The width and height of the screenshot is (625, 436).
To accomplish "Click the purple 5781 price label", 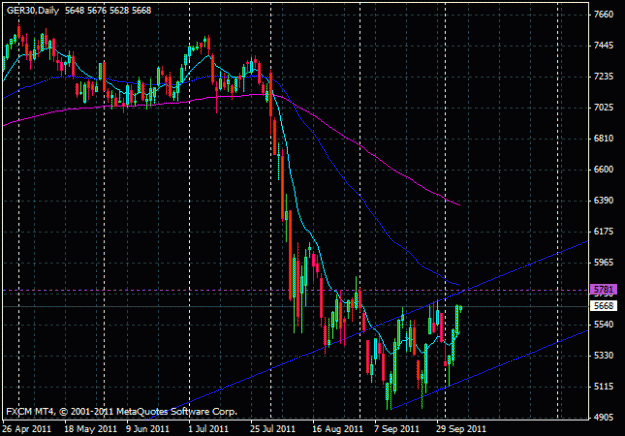I will 603,289.
